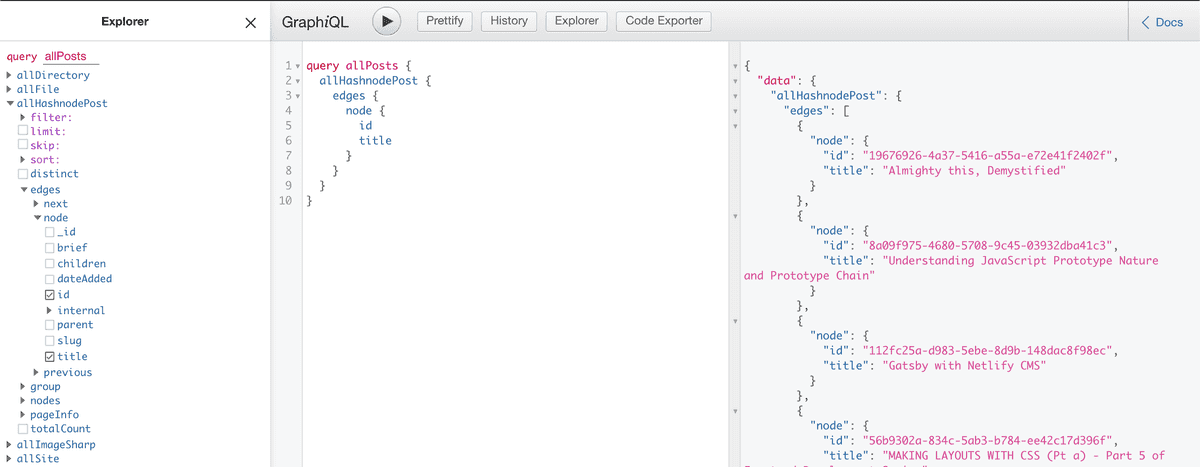Image resolution: width=1200 pixels, height=467 pixels.
Task: Run the query with the play button
Action: (386, 21)
